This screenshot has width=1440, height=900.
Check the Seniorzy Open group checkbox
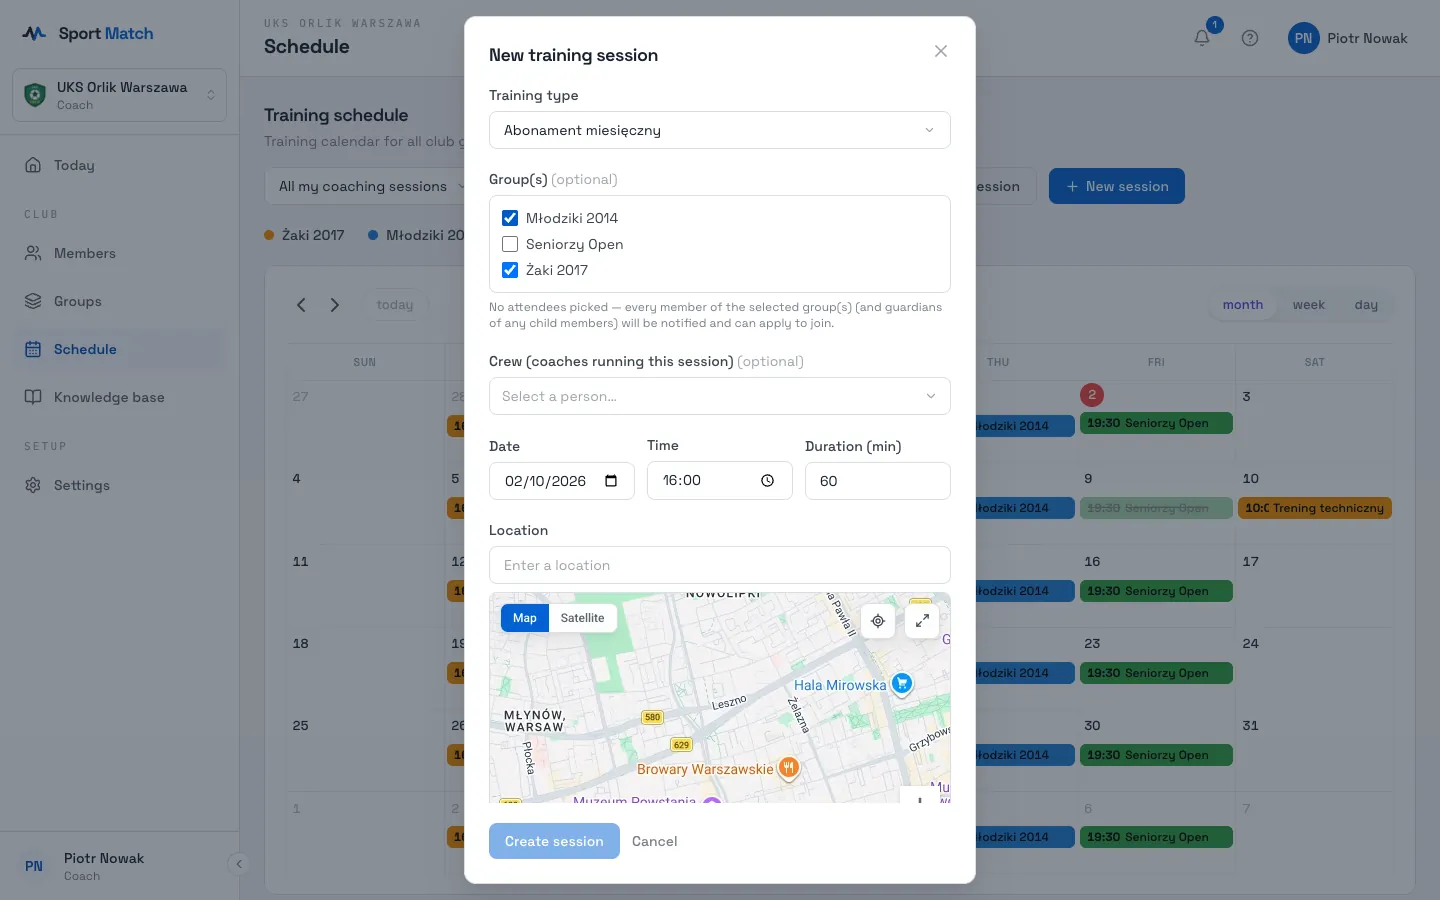(x=510, y=244)
